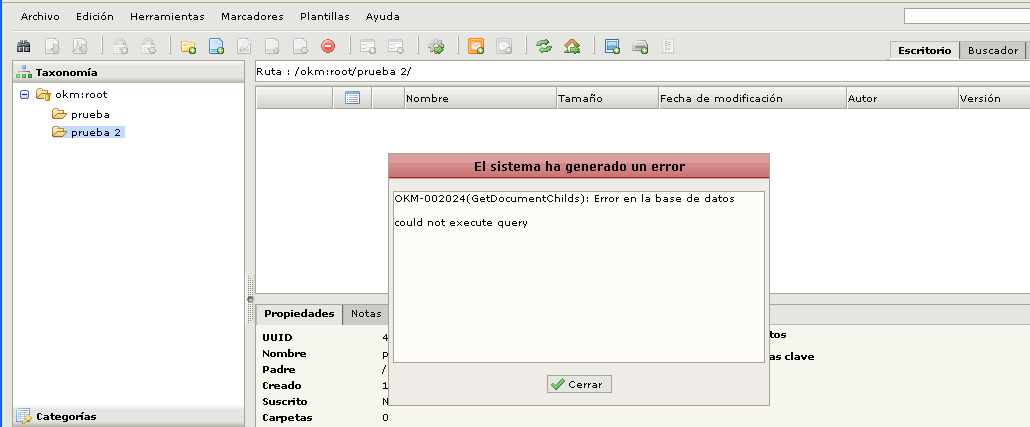Click the Lock icon with the plus padlock
Image resolution: width=1030 pixels, height=427 pixels.
click(x=121, y=47)
